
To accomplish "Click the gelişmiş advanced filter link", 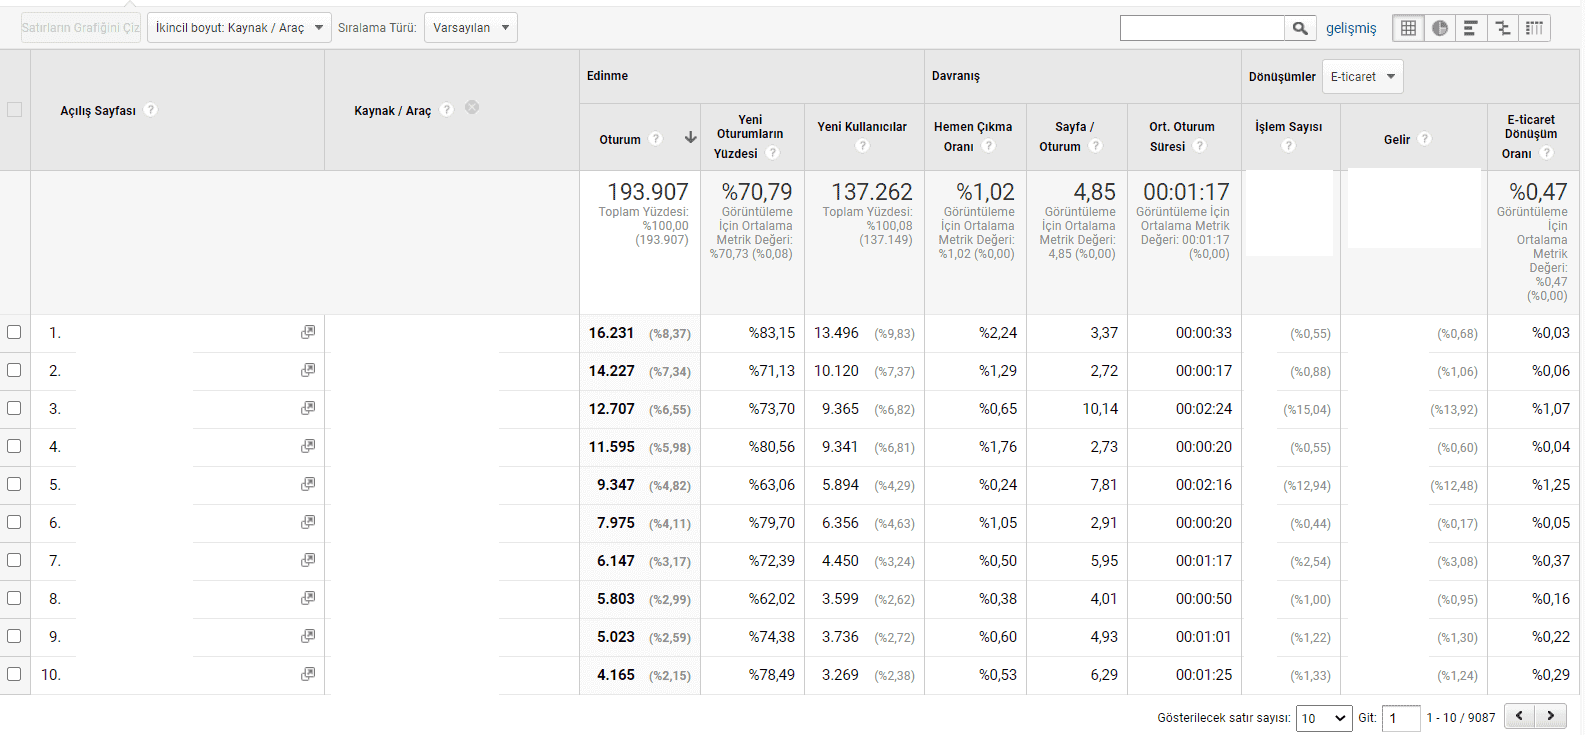I will (x=1351, y=28).
